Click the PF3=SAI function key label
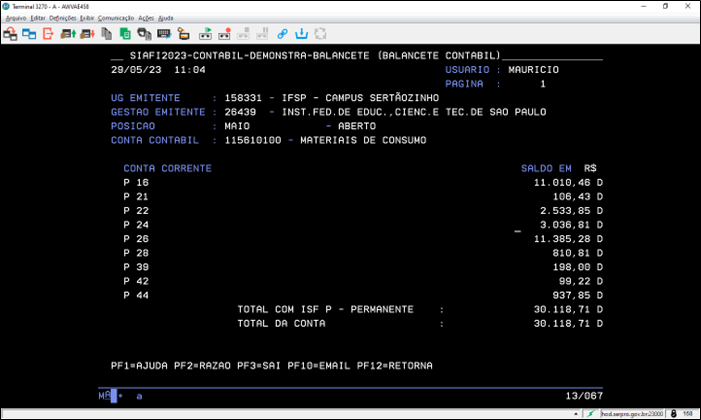This screenshot has width=701, height=420. [x=259, y=366]
